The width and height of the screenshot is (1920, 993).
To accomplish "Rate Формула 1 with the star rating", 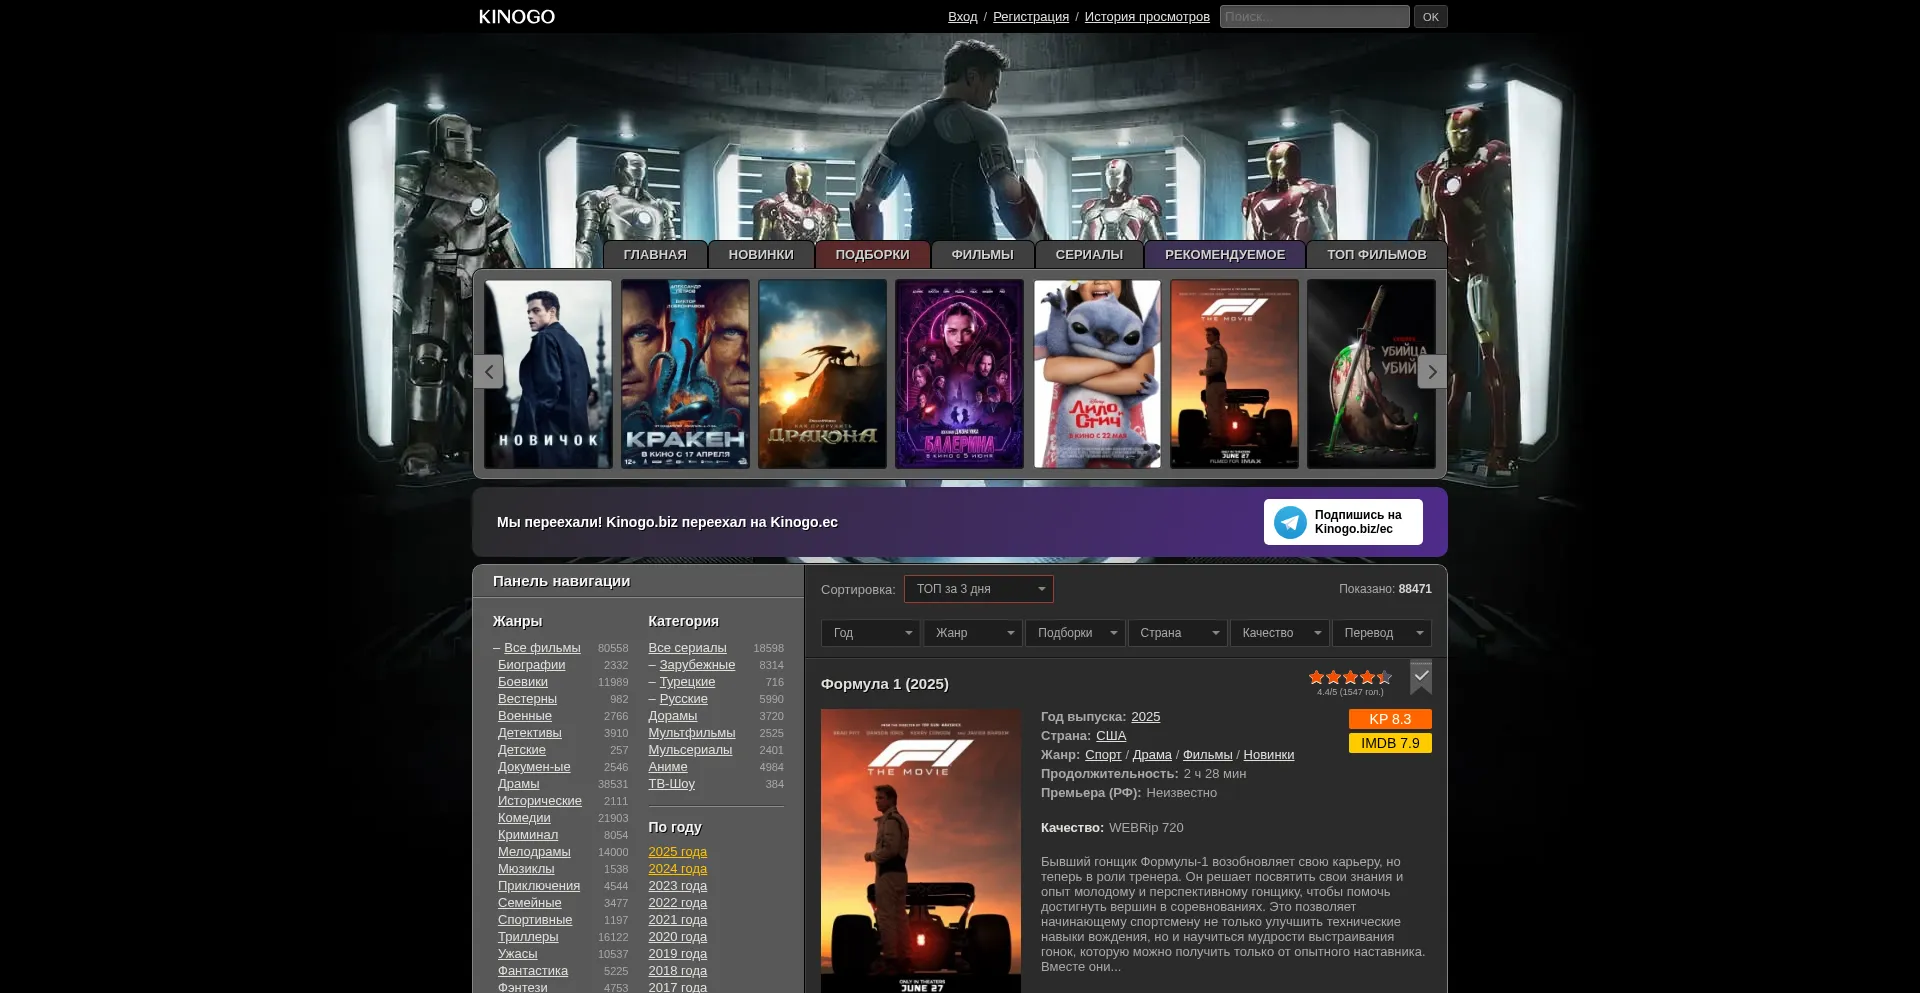I will coord(1350,677).
